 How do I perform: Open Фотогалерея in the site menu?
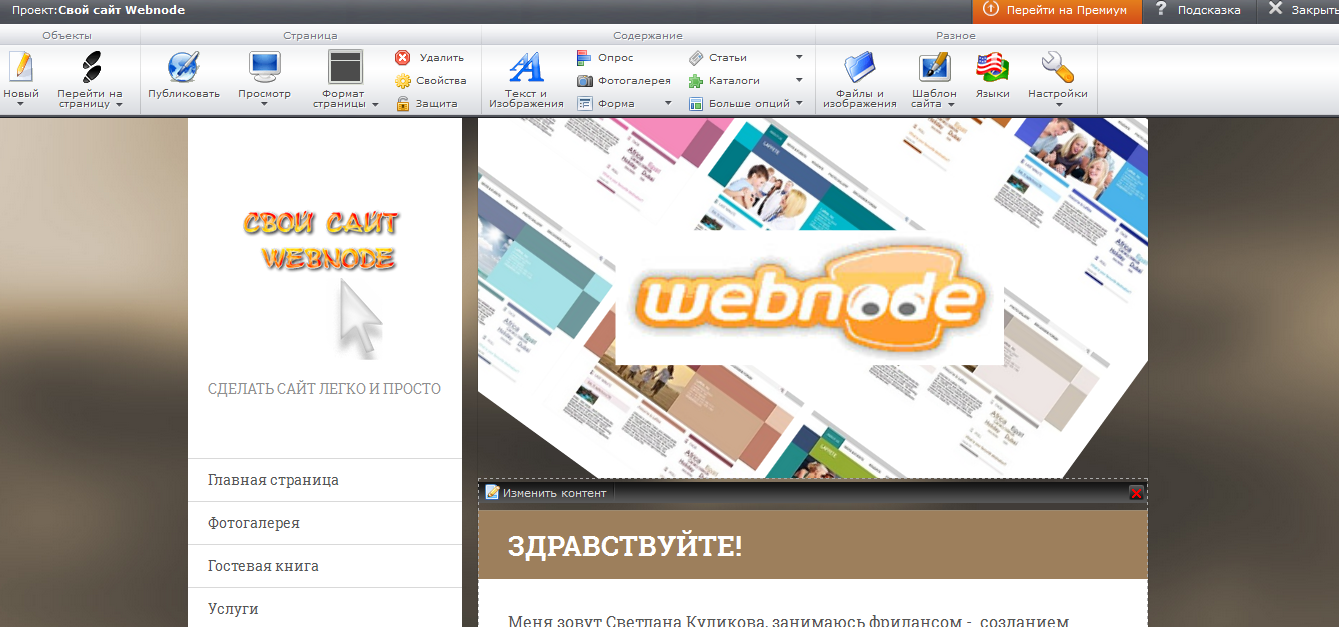(x=325, y=523)
